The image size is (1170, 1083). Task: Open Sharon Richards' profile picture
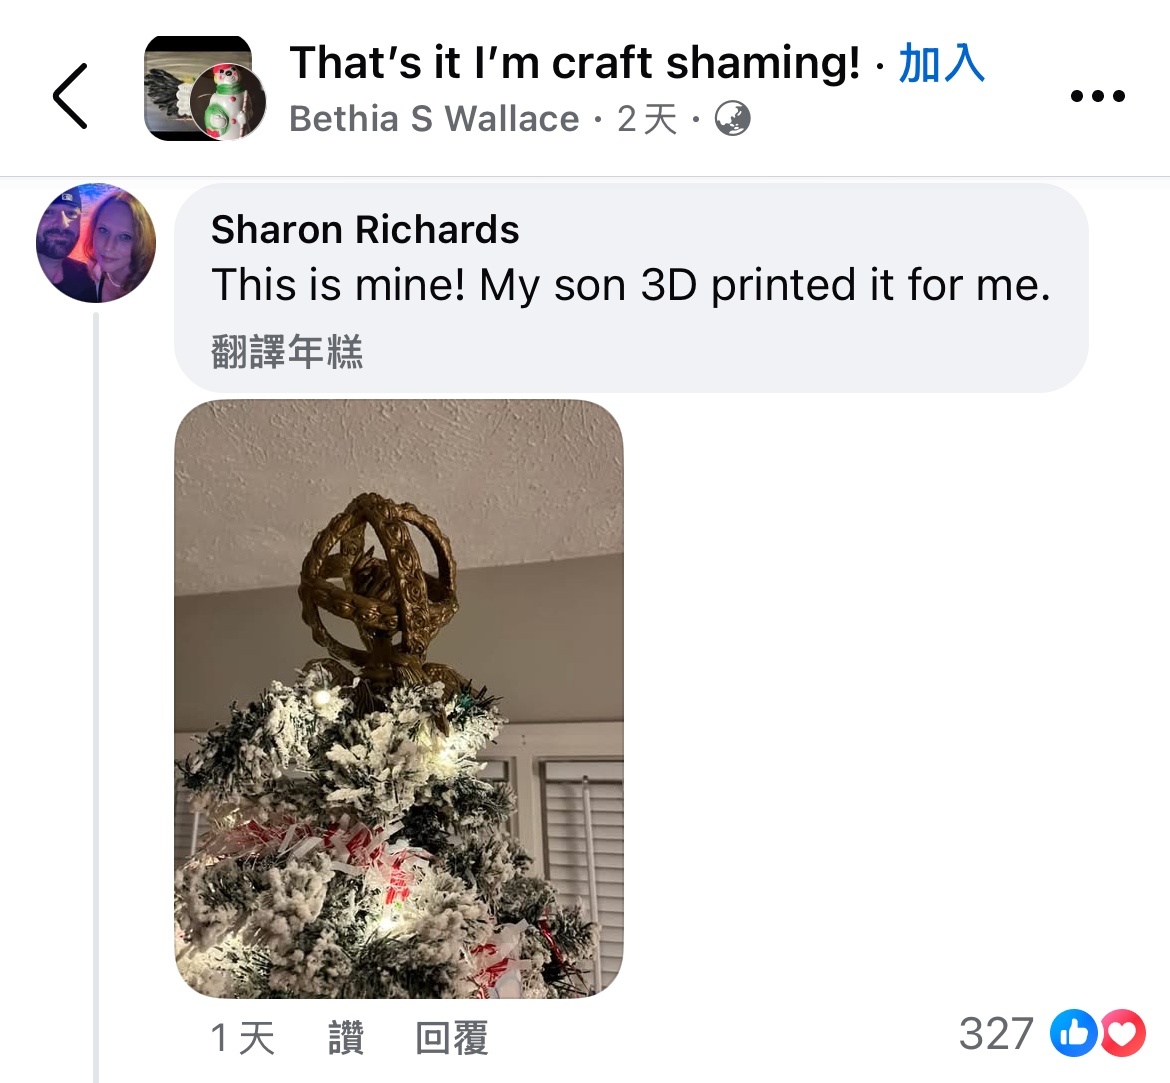coord(96,243)
